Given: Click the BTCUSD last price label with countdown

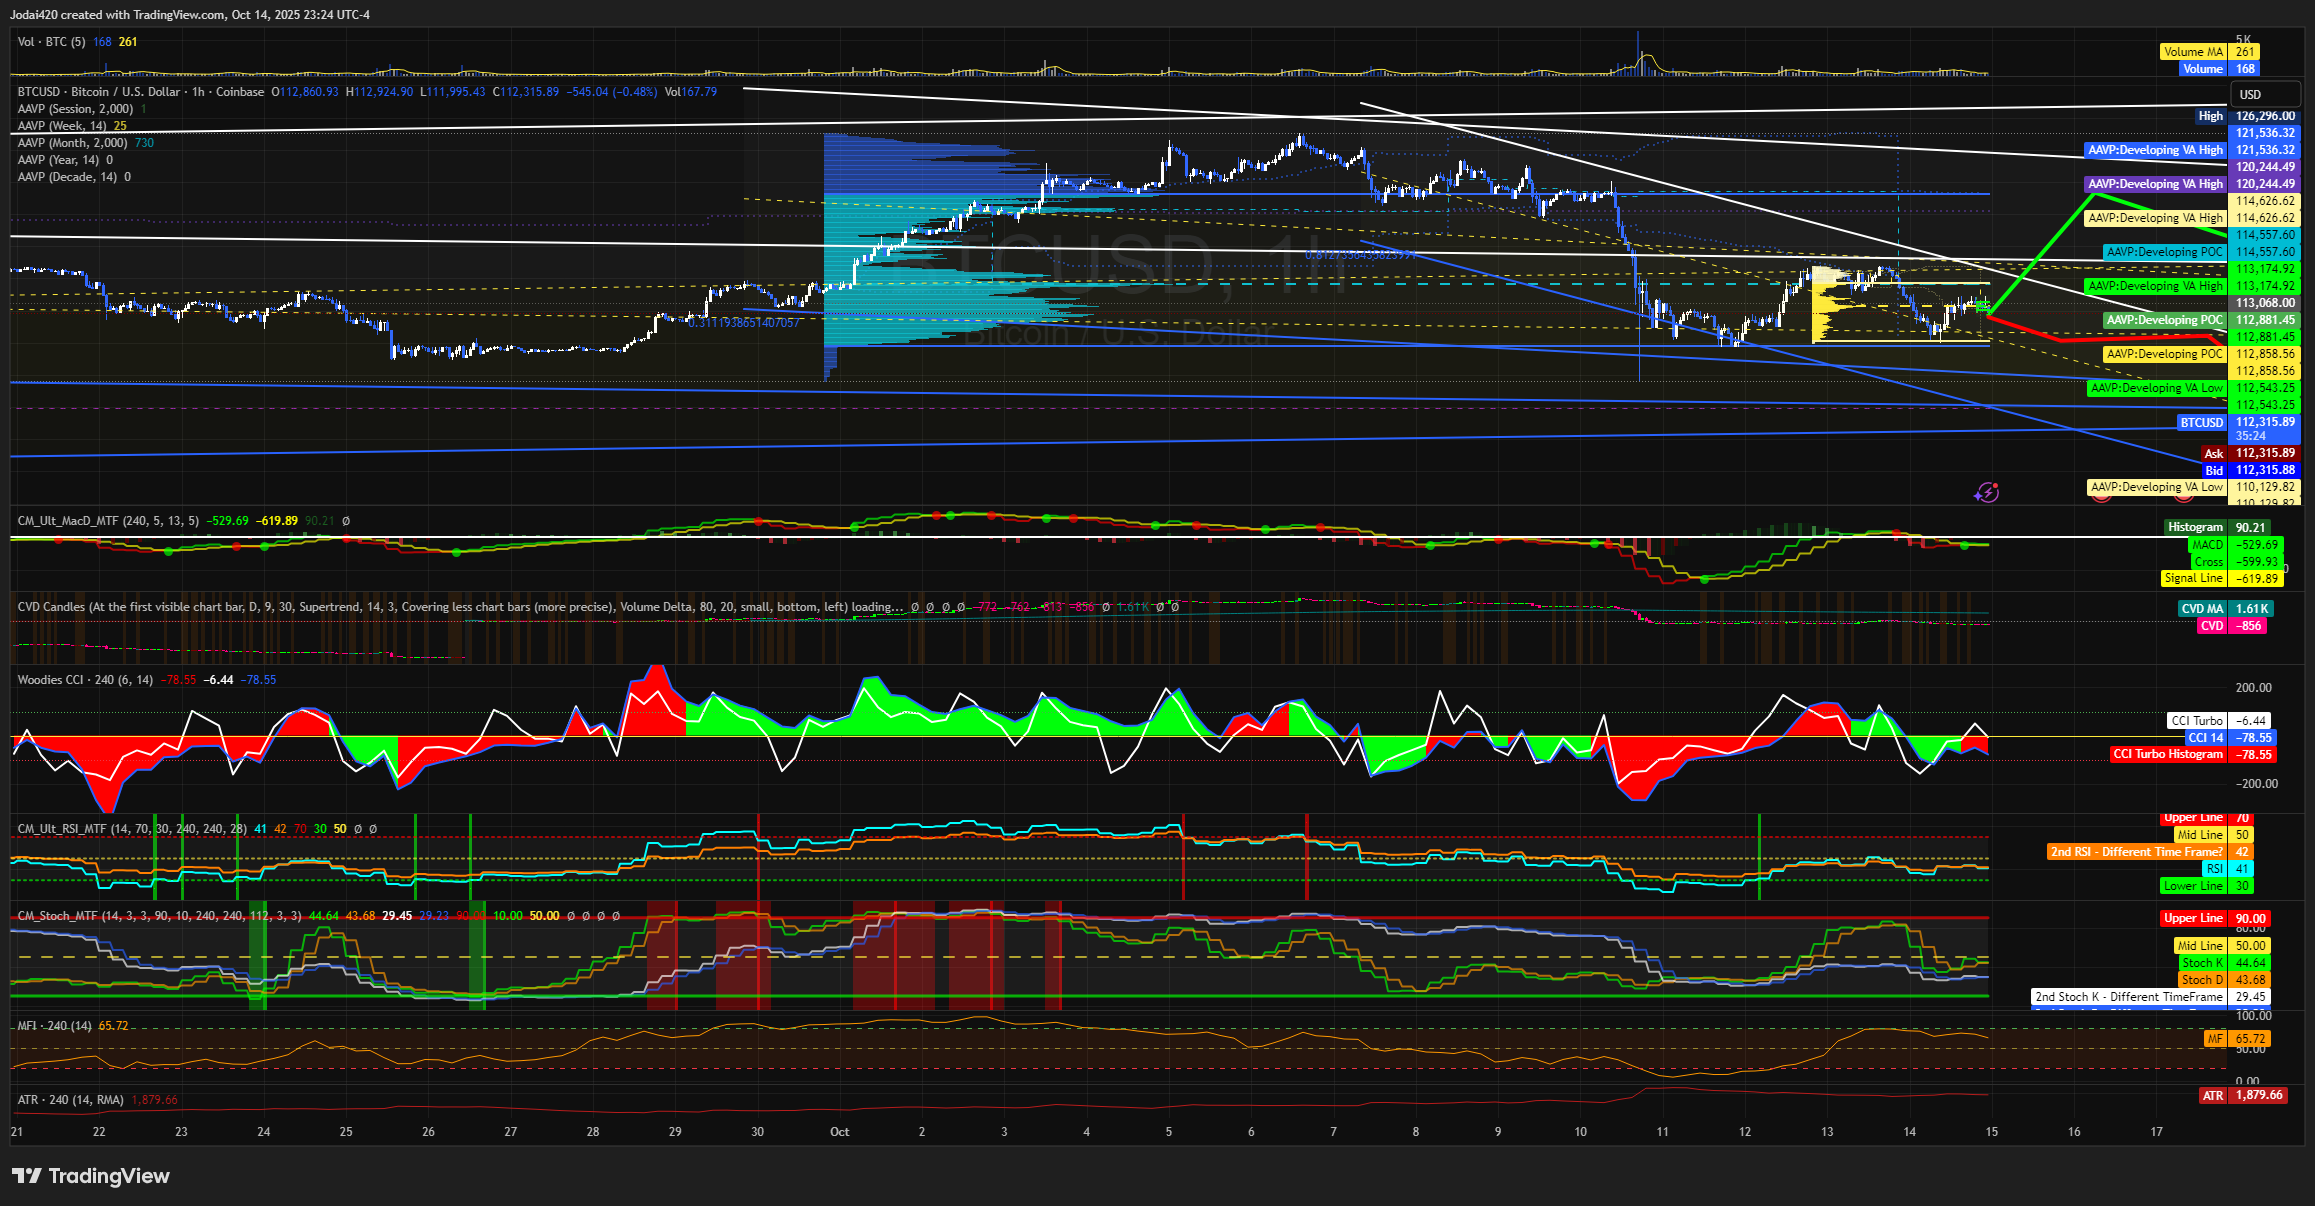Looking at the screenshot, I should pyautogui.click(x=2264, y=428).
